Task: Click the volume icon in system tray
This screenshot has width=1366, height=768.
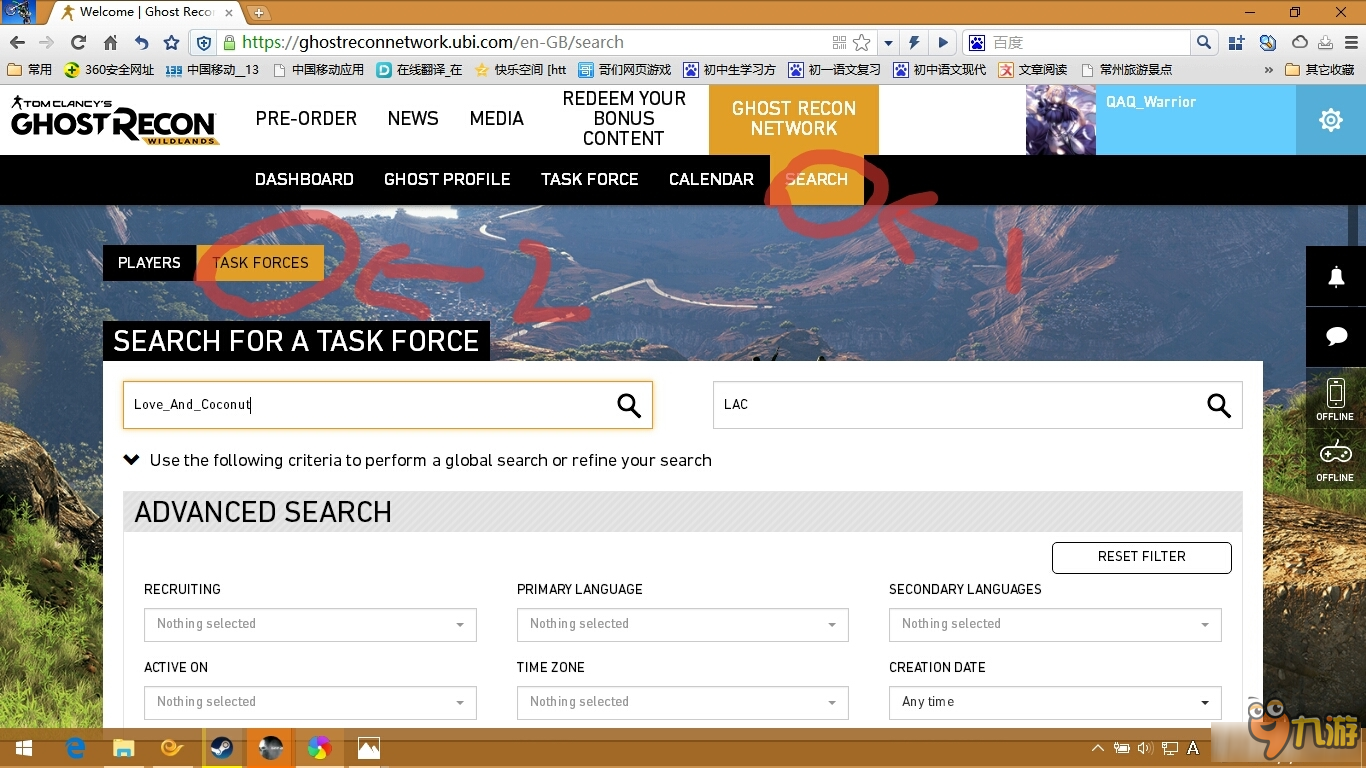Action: (x=1144, y=748)
